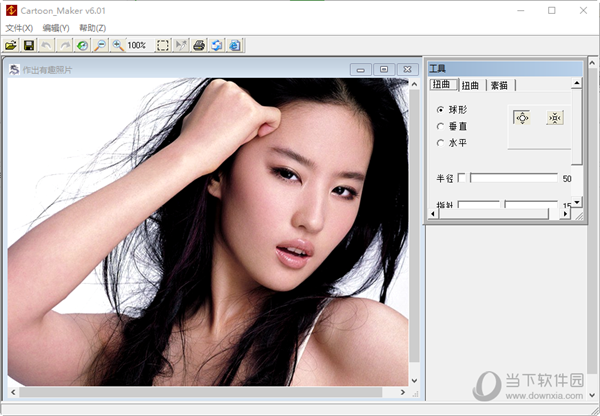This screenshot has width=600, height=416.
Task: Click the 半径 label text
Action: [445, 178]
